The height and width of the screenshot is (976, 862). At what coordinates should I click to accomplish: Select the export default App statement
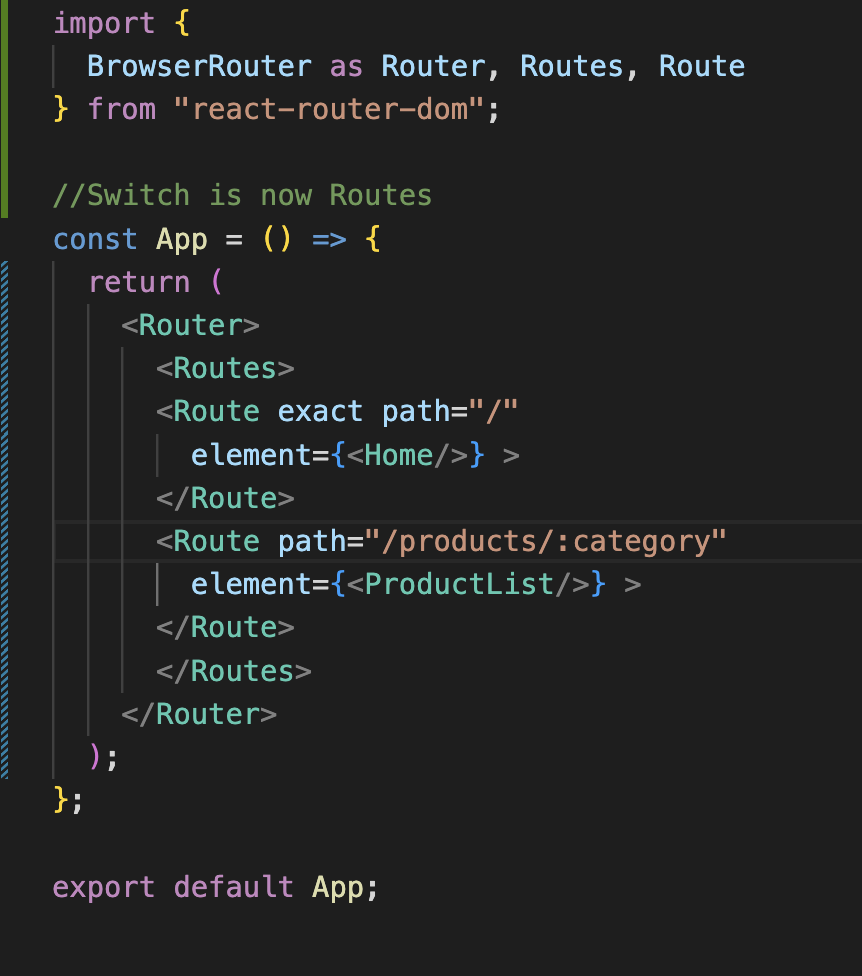click(215, 886)
